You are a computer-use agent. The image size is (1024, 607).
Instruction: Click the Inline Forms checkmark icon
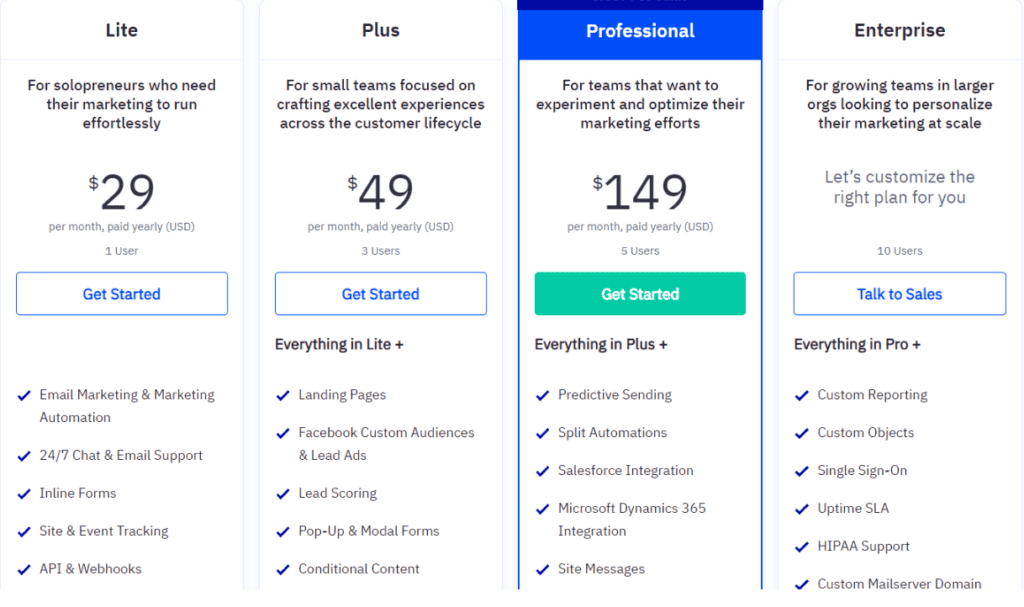pos(23,493)
